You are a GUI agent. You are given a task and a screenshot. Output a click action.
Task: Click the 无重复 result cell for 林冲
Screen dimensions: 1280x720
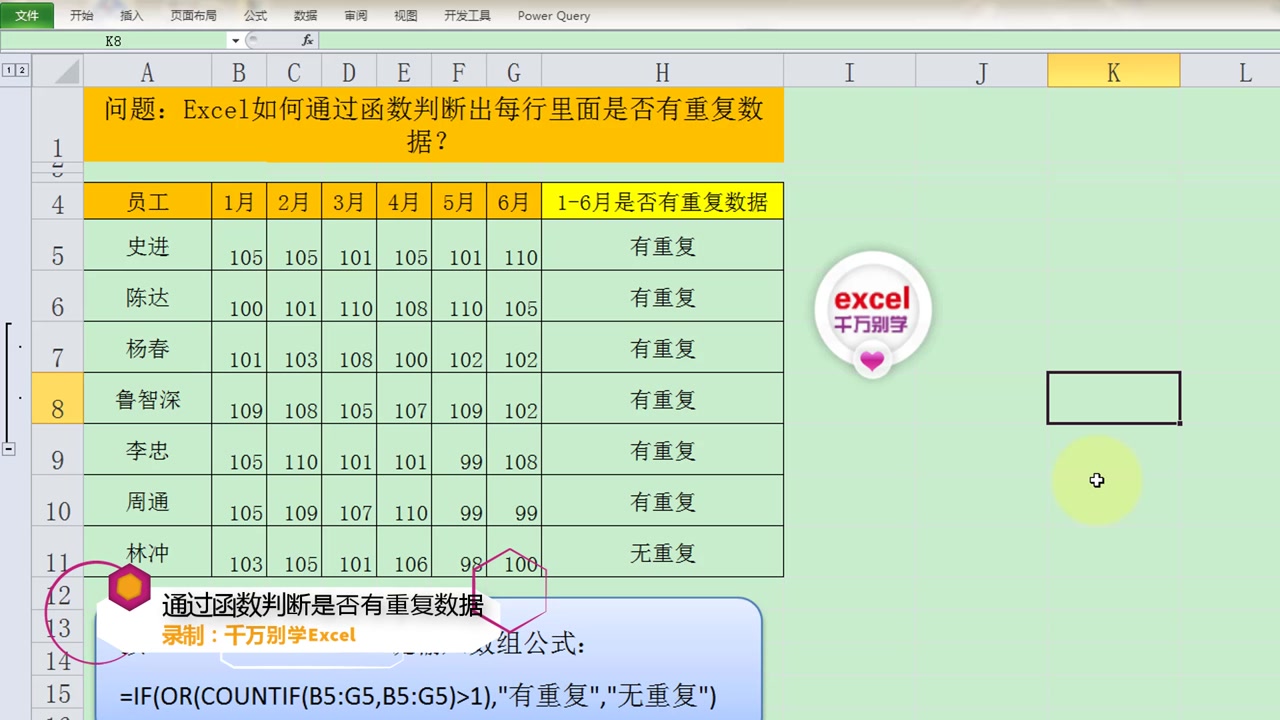pyautogui.click(x=662, y=551)
